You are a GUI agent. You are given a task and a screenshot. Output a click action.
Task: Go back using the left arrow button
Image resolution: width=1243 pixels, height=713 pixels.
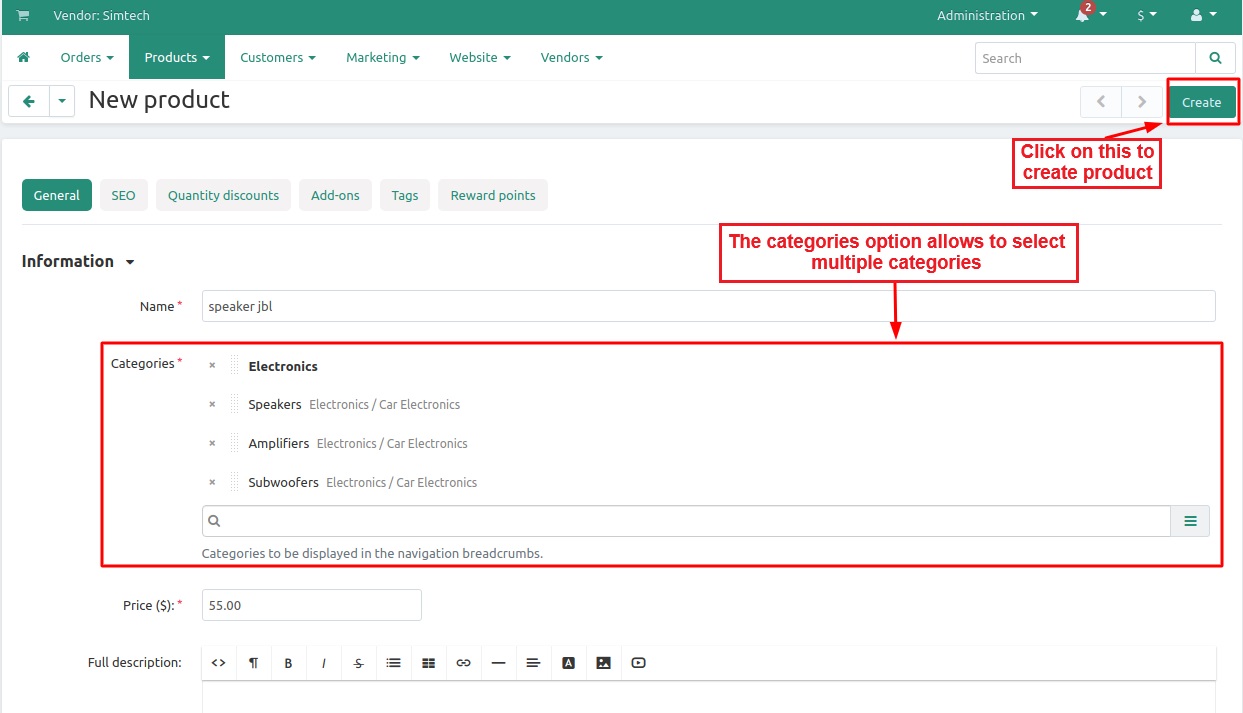point(29,101)
